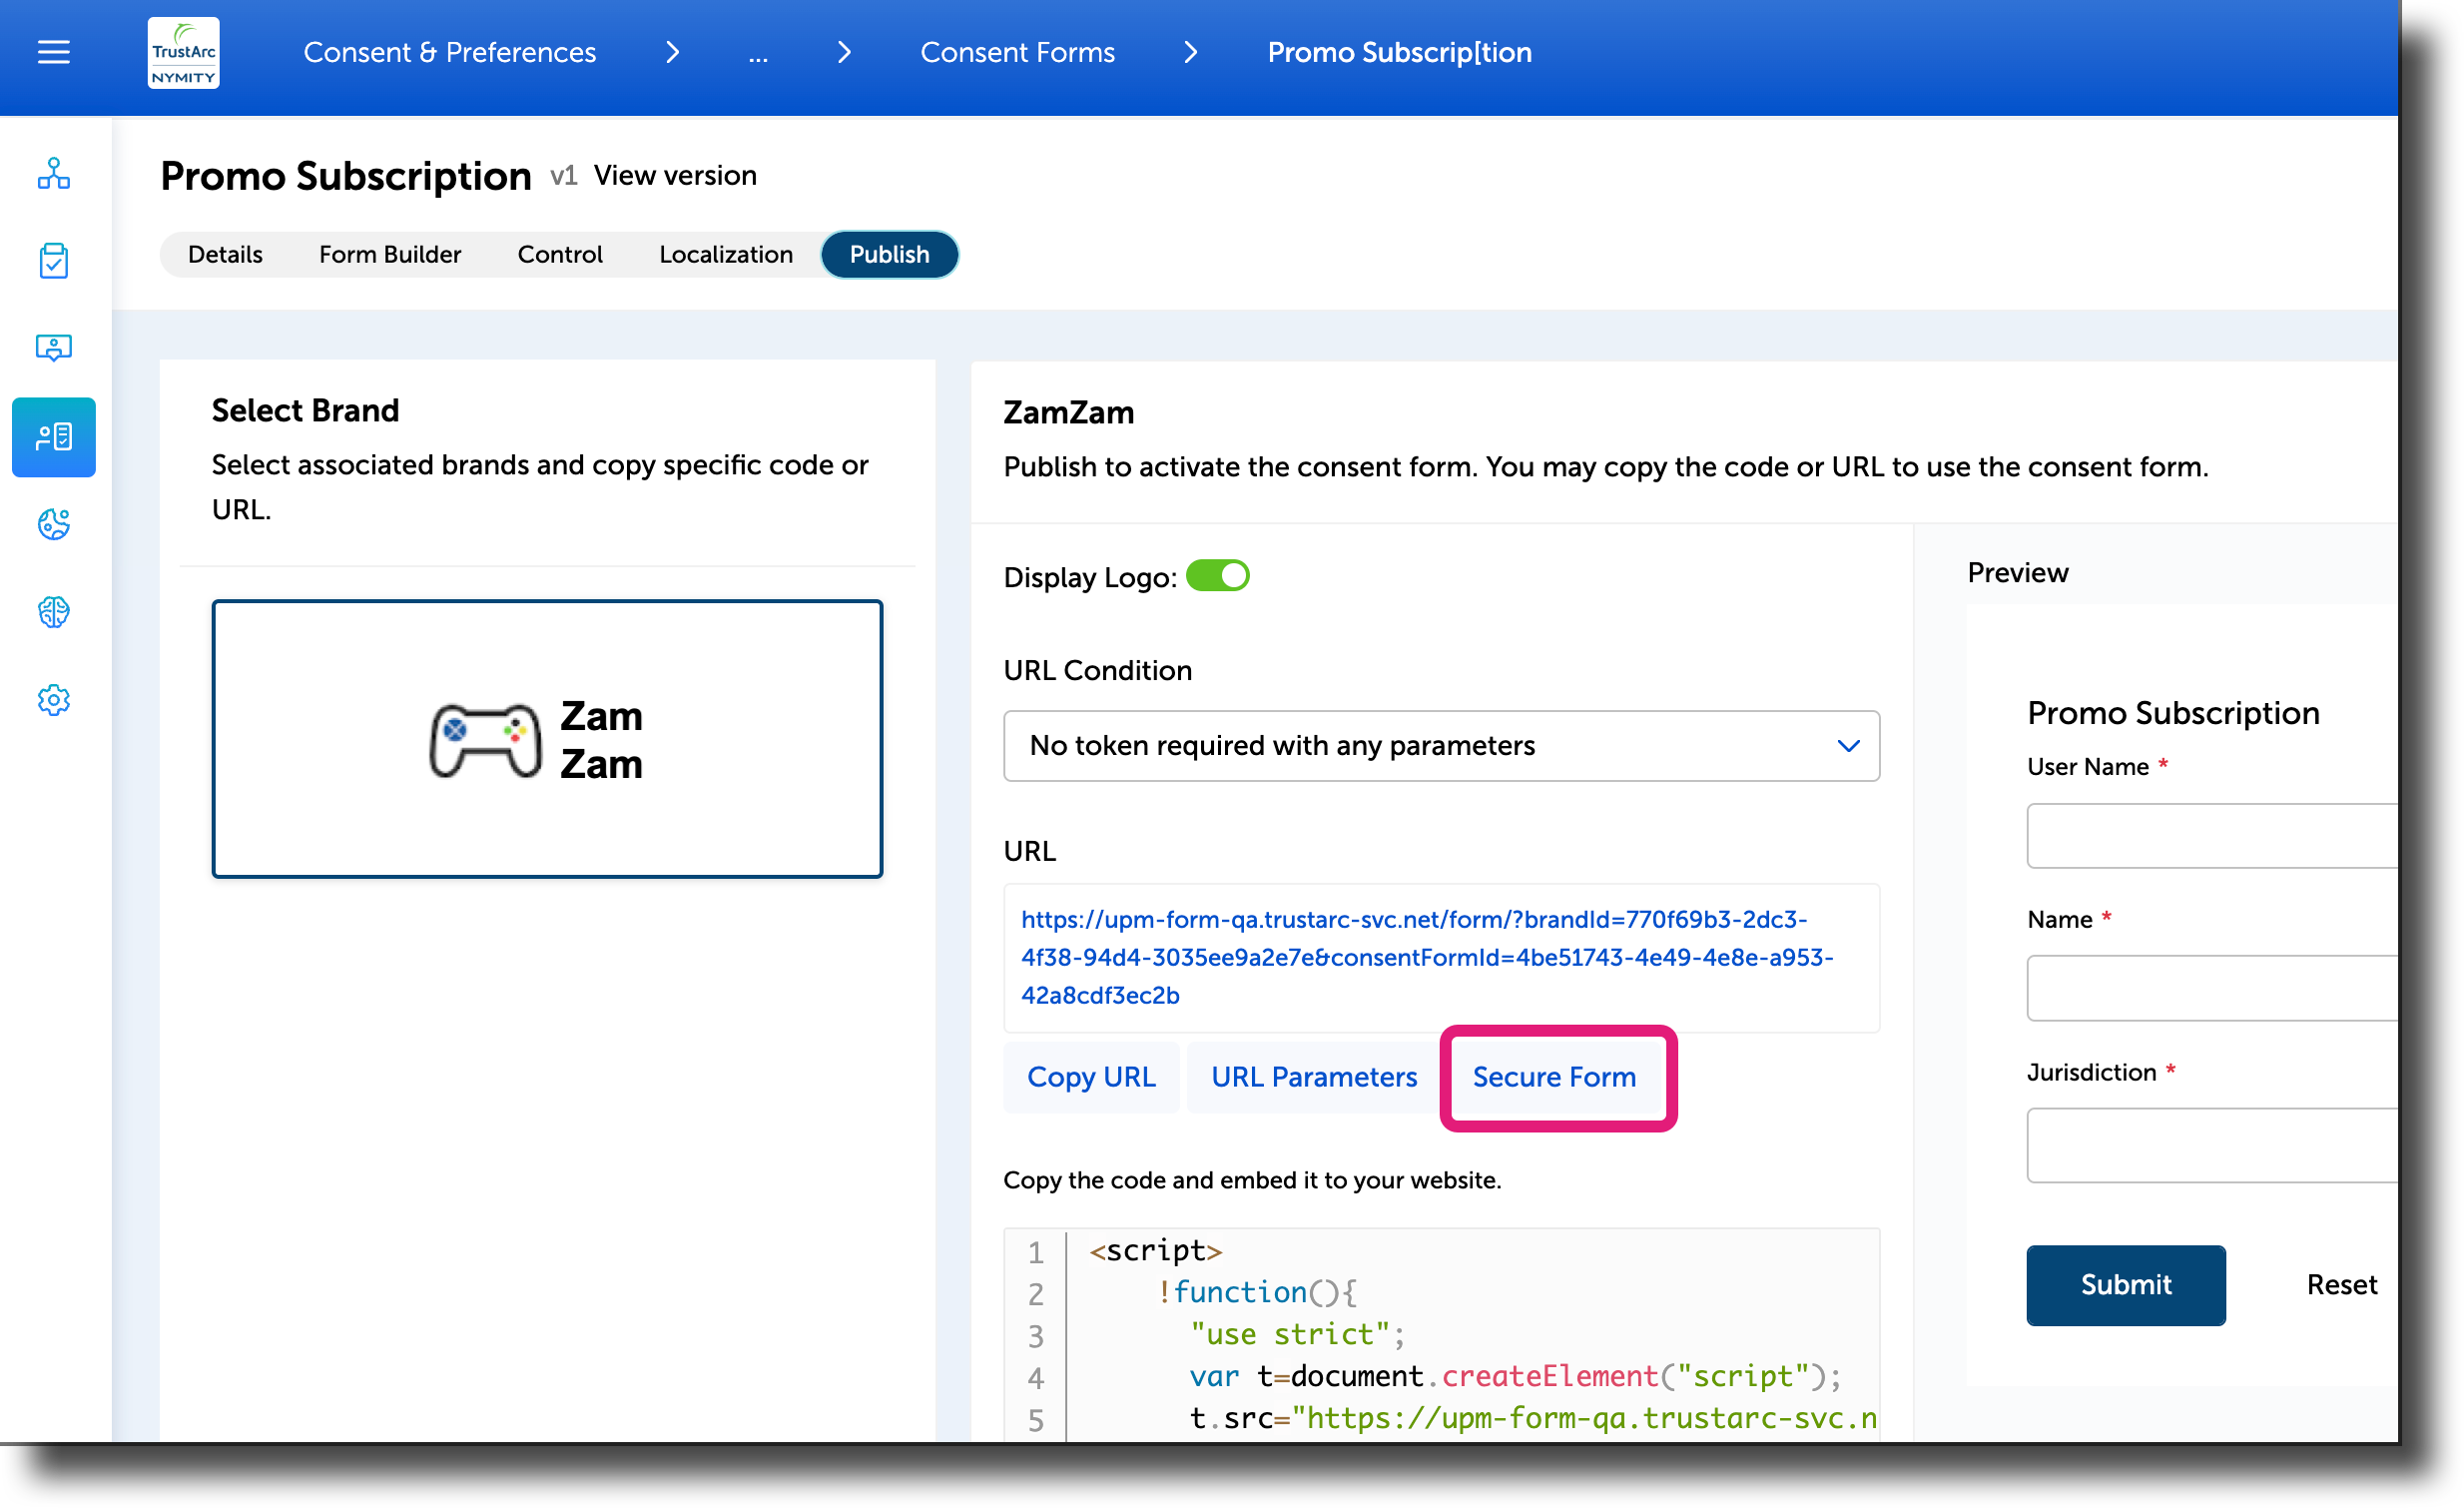Click View version link

[x=675, y=175]
